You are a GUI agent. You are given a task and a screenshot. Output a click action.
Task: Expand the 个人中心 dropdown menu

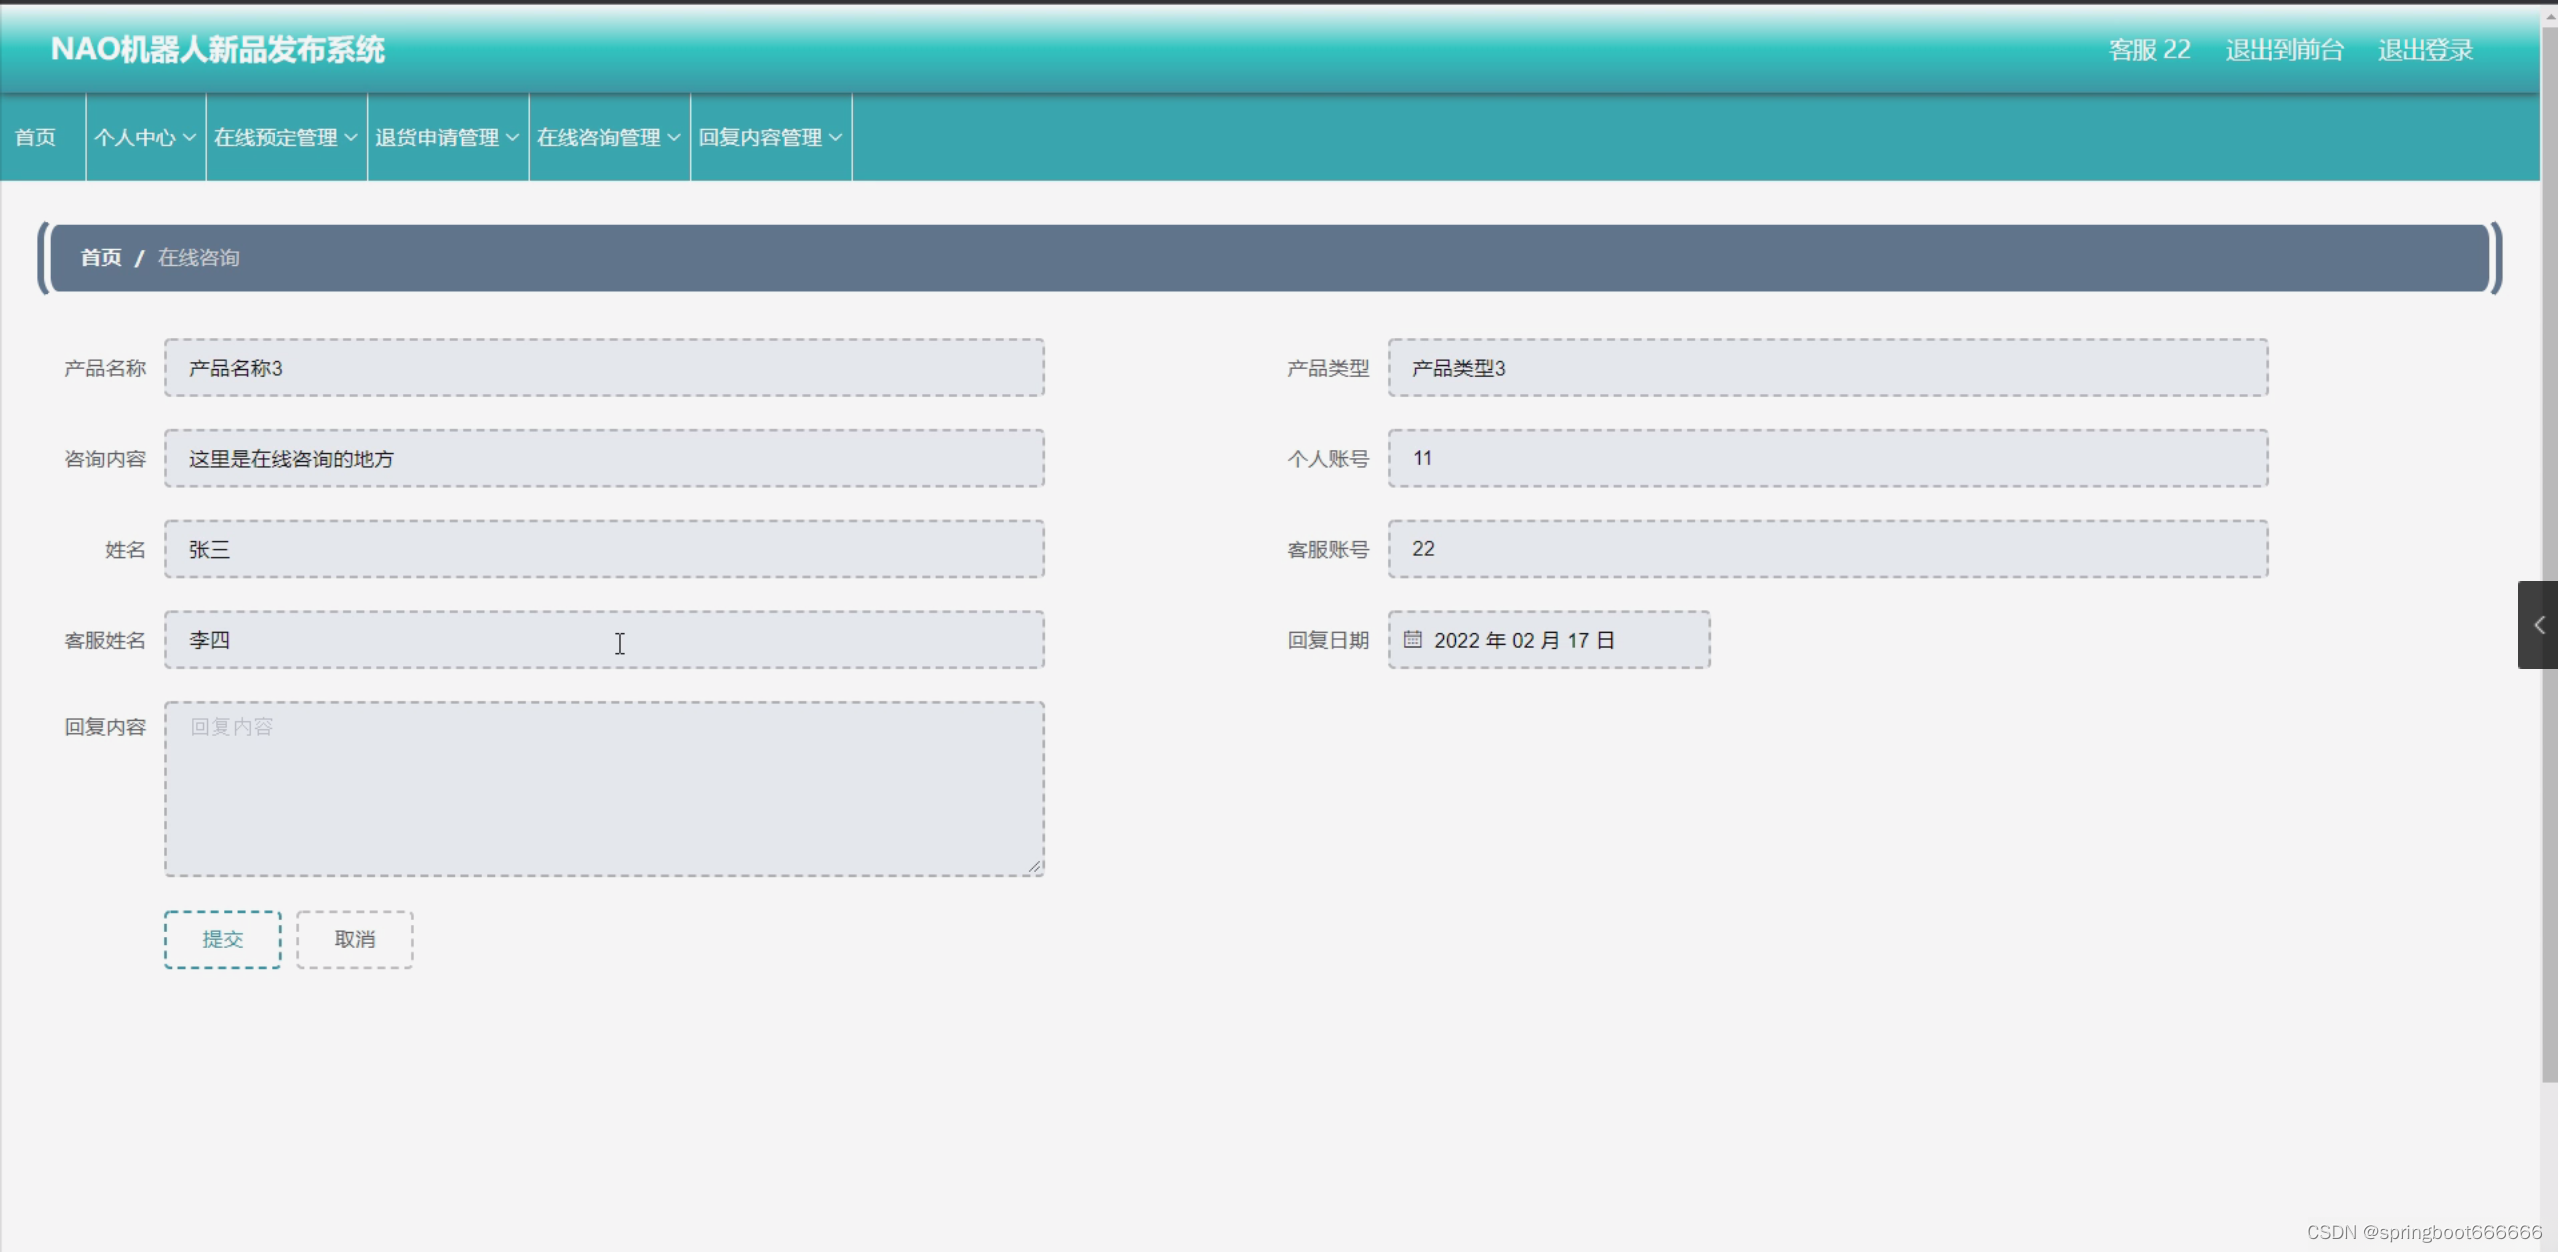click(x=145, y=137)
